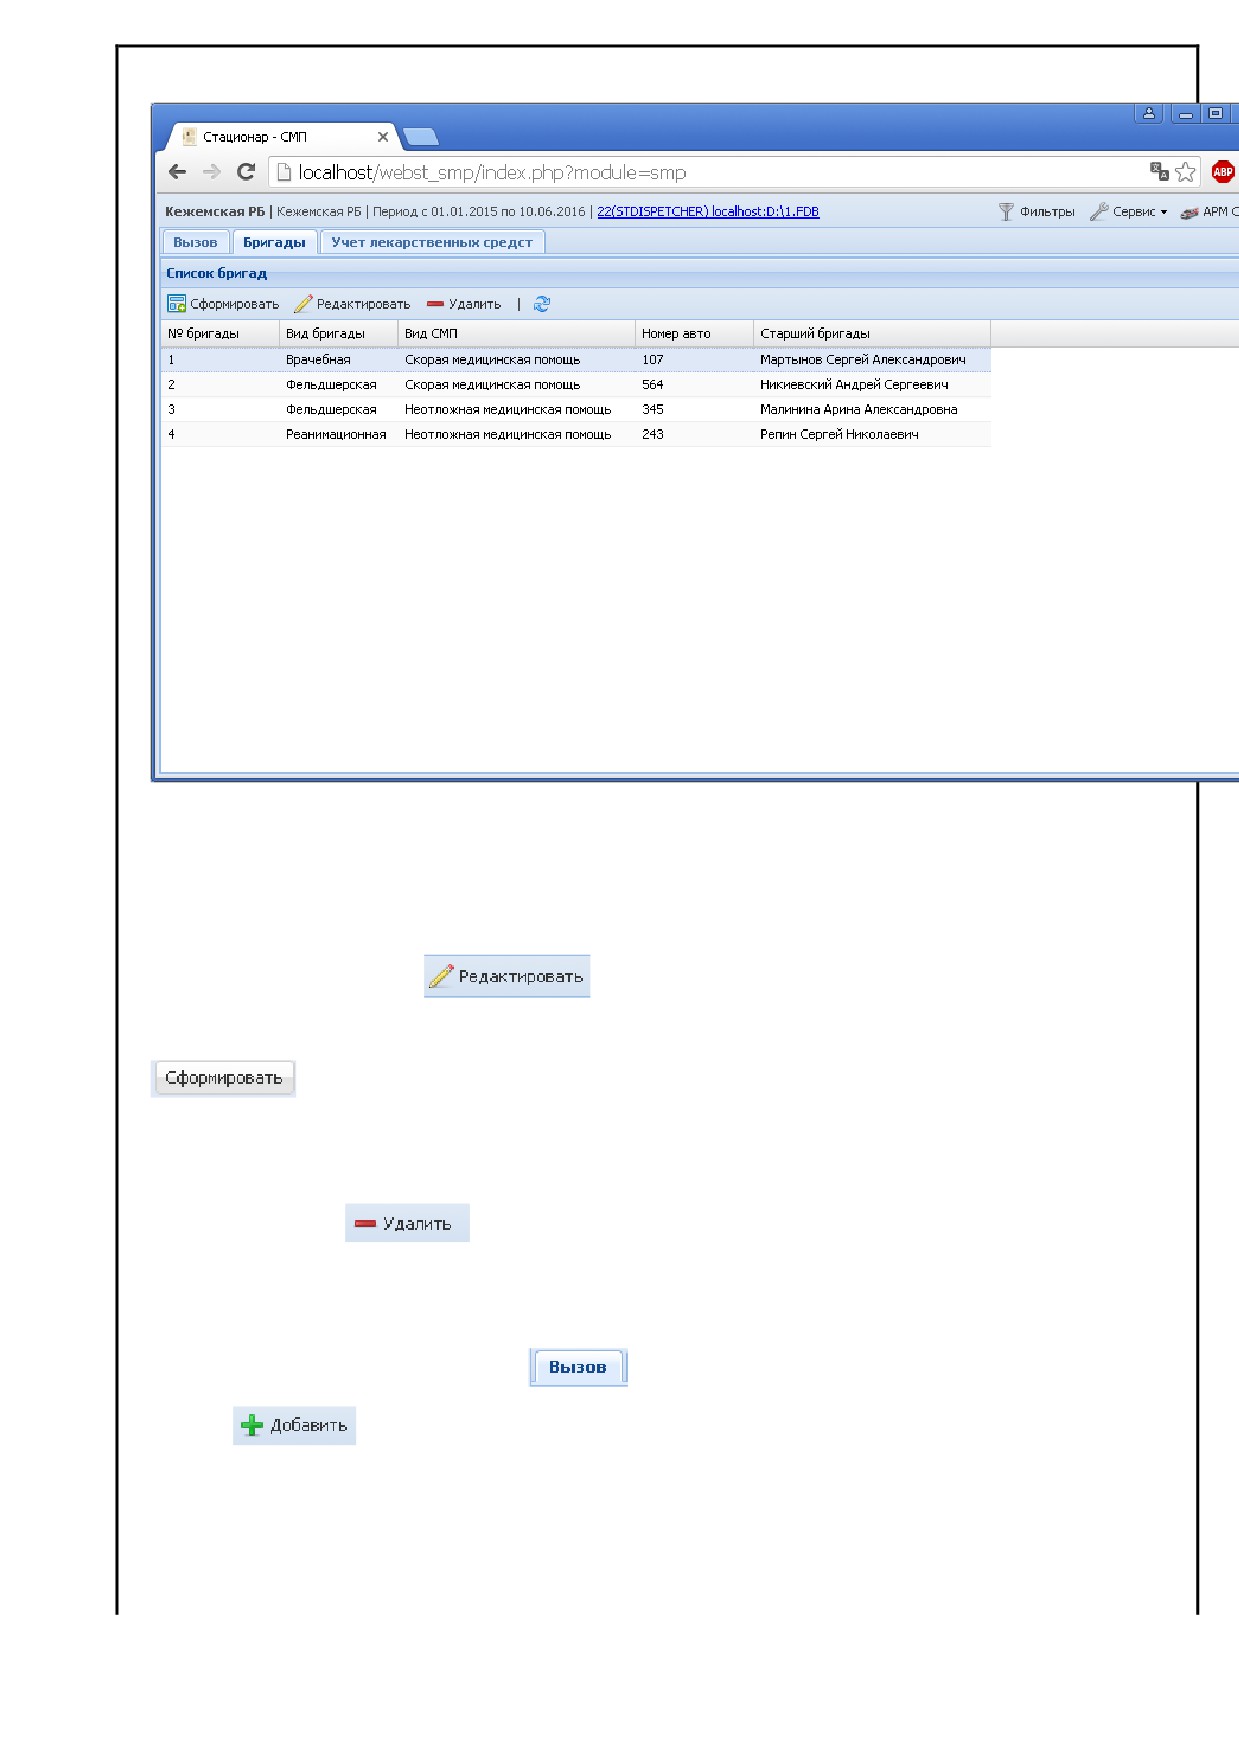Click Удалить in the brigades toolbar

tap(464, 304)
